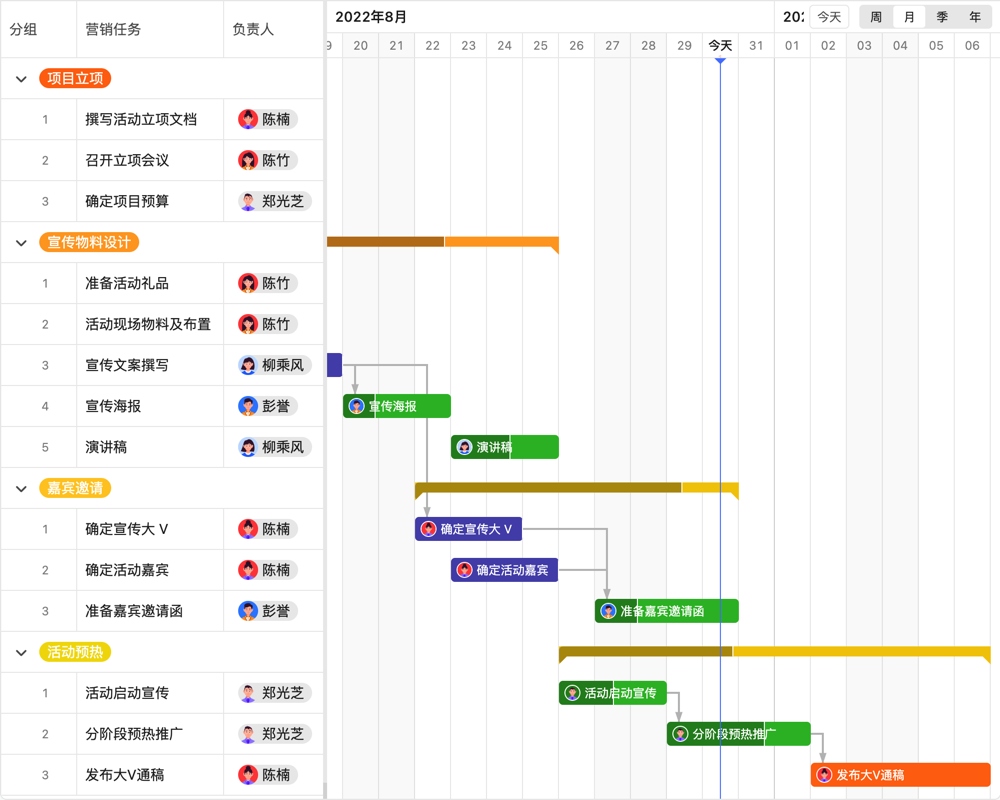Collapse the 项目立项 group
The height and width of the screenshot is (800, 1000).
21,79
